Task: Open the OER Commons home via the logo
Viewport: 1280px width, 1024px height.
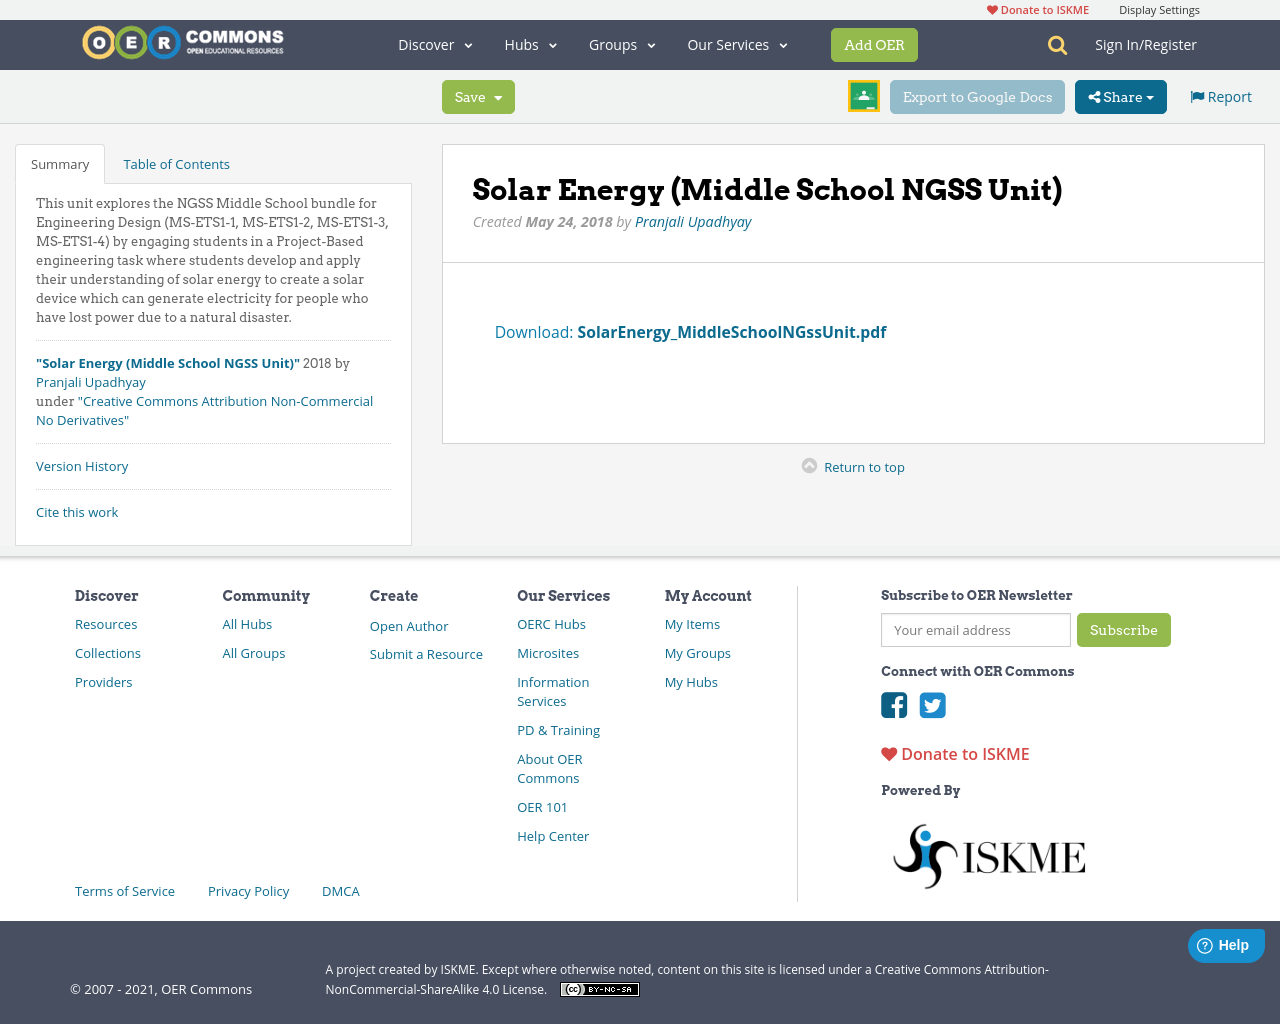Action: [x=182, y=43]
